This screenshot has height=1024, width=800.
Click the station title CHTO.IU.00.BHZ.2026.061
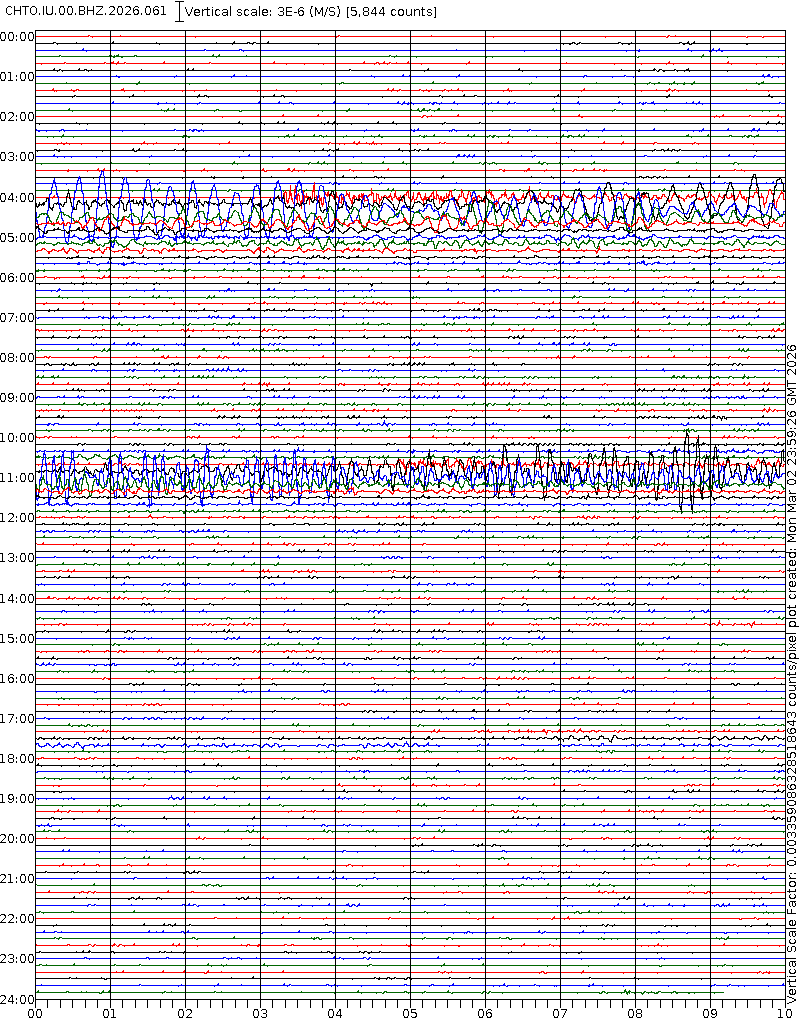pos(87,12)
